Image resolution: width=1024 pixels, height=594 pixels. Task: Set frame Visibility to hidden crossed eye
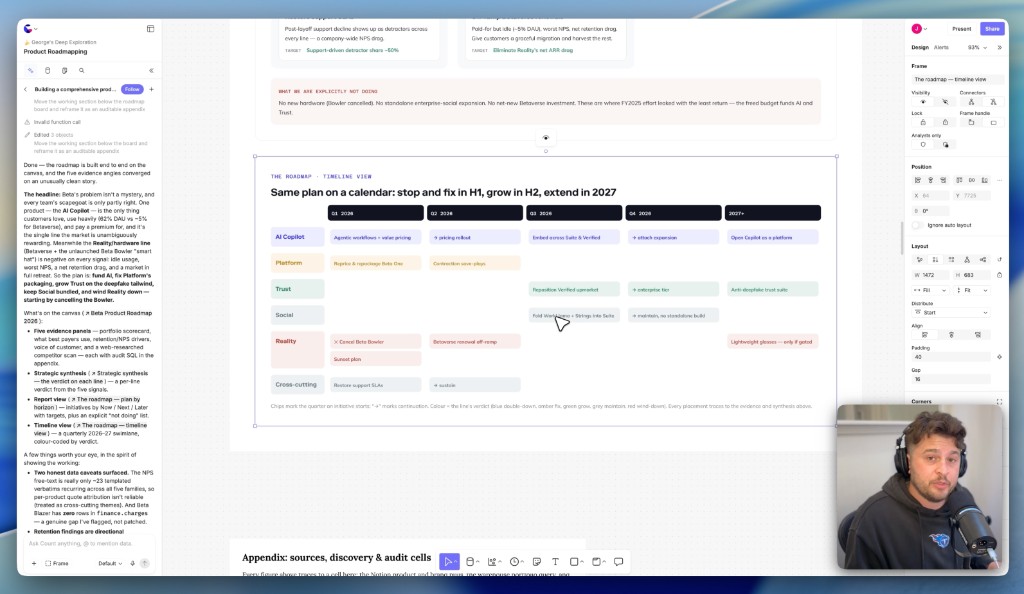coord(945,102)
